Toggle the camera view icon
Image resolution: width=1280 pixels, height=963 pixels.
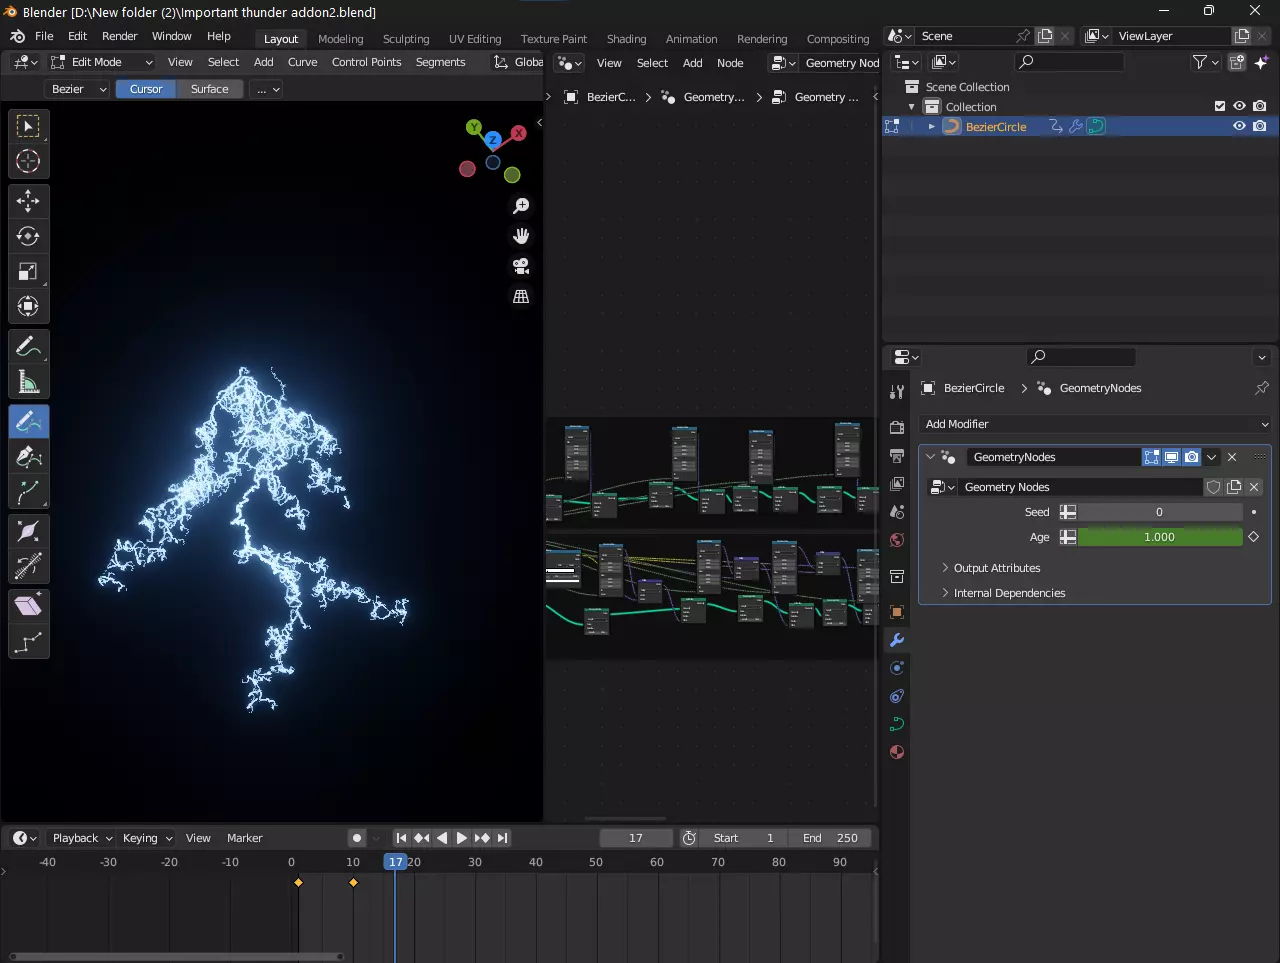click(x=521, y=266)
